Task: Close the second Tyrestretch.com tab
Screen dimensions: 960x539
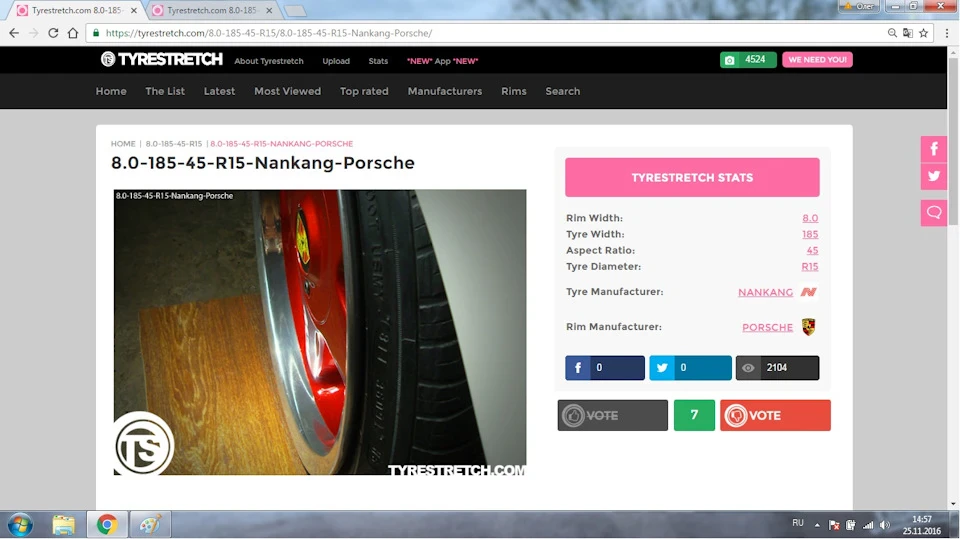Action: 269,10
